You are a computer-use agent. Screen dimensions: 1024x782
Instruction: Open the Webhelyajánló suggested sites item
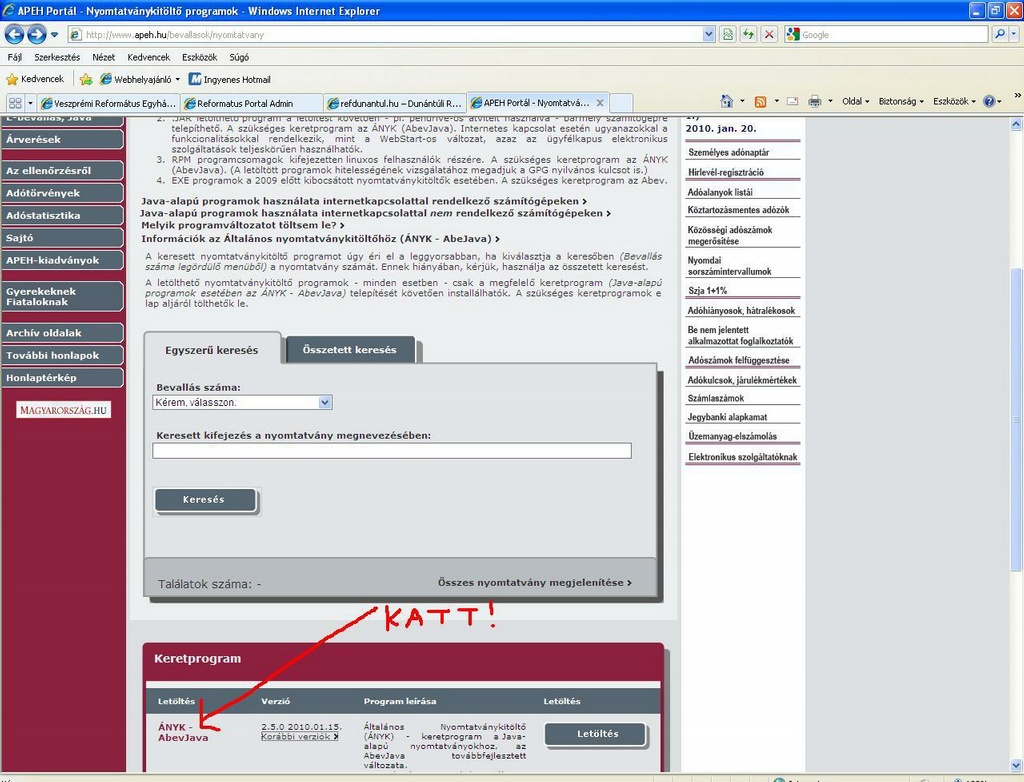pyautogui.click(x=139, y=80)
